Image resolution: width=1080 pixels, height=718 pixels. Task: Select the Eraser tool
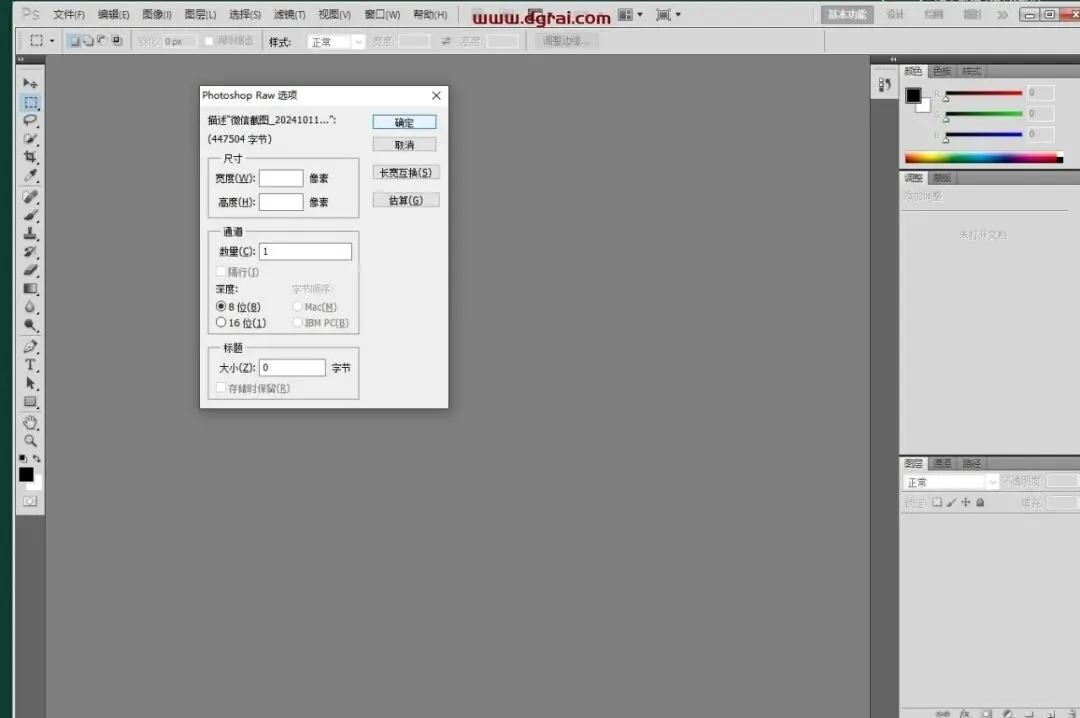pyautogui.click(x=30, y=270)
